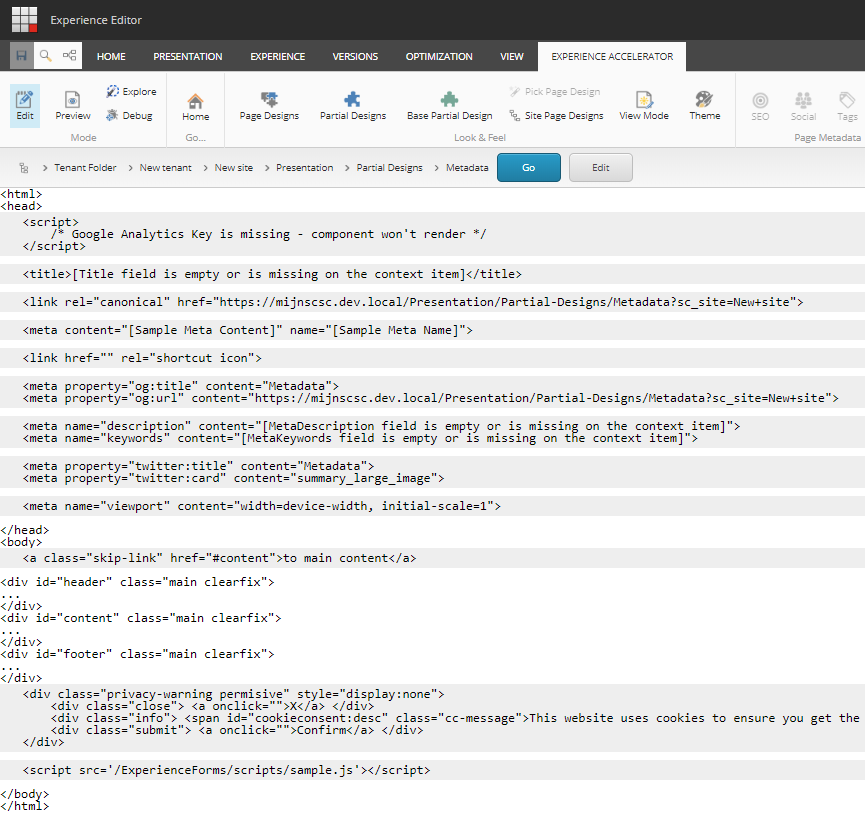Select the canonical link rendering
Screen dimensions: 865x820
click(x=432, y=302)
